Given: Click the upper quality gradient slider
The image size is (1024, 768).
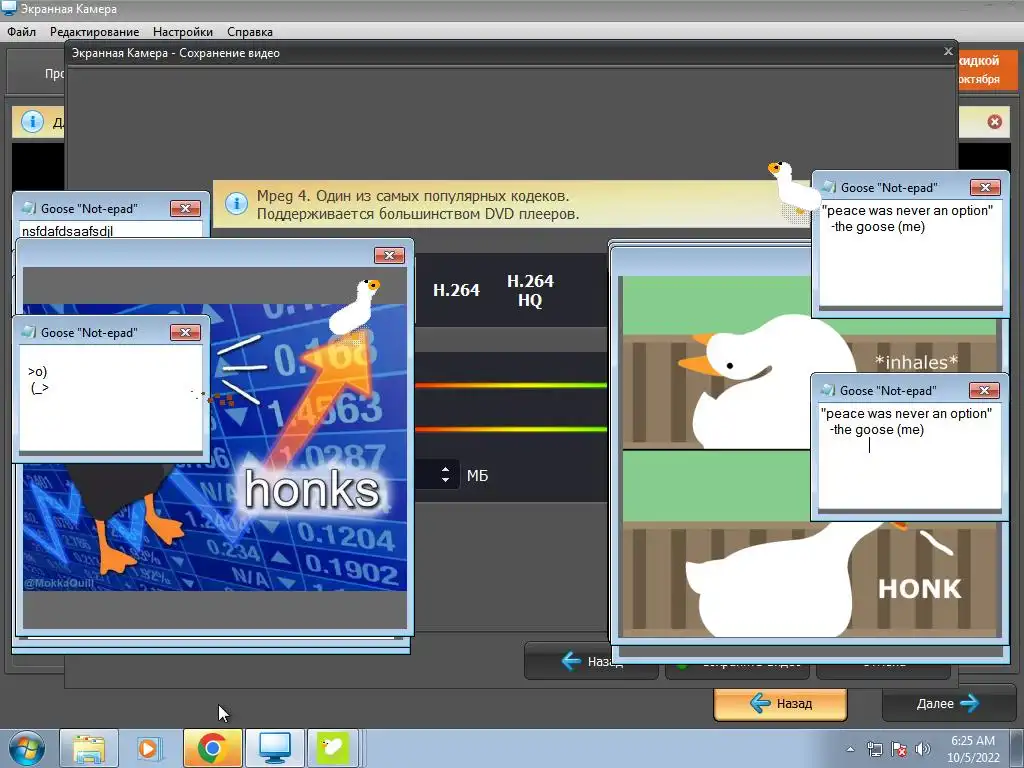Looking at the screenshot, I should click(511, 385).
